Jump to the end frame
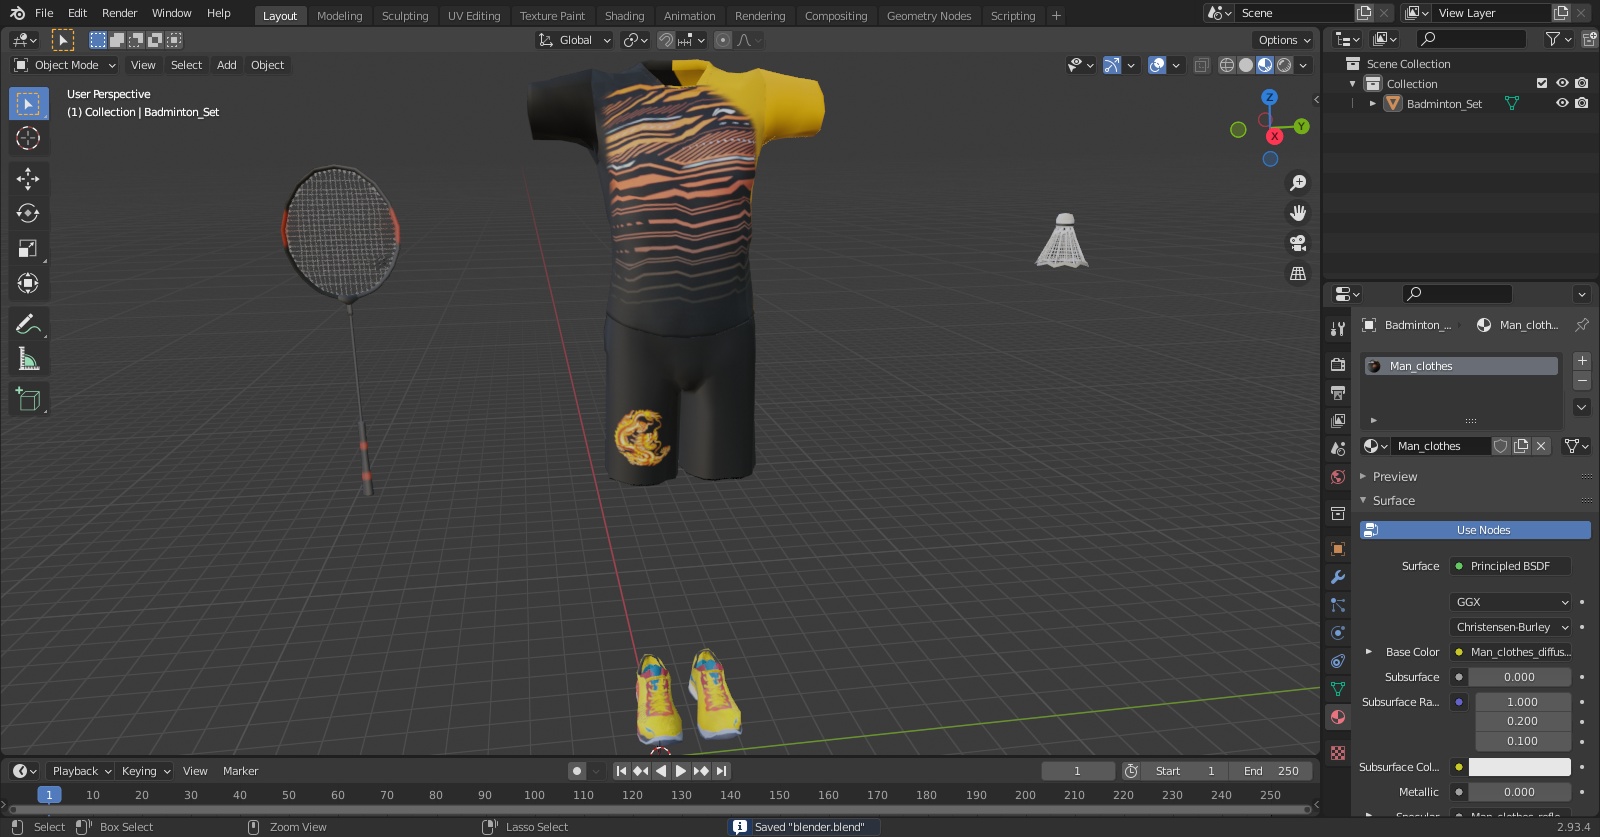Image resolution: width=1600 pixels, height=837 pixels. click(x=721, y=771)
